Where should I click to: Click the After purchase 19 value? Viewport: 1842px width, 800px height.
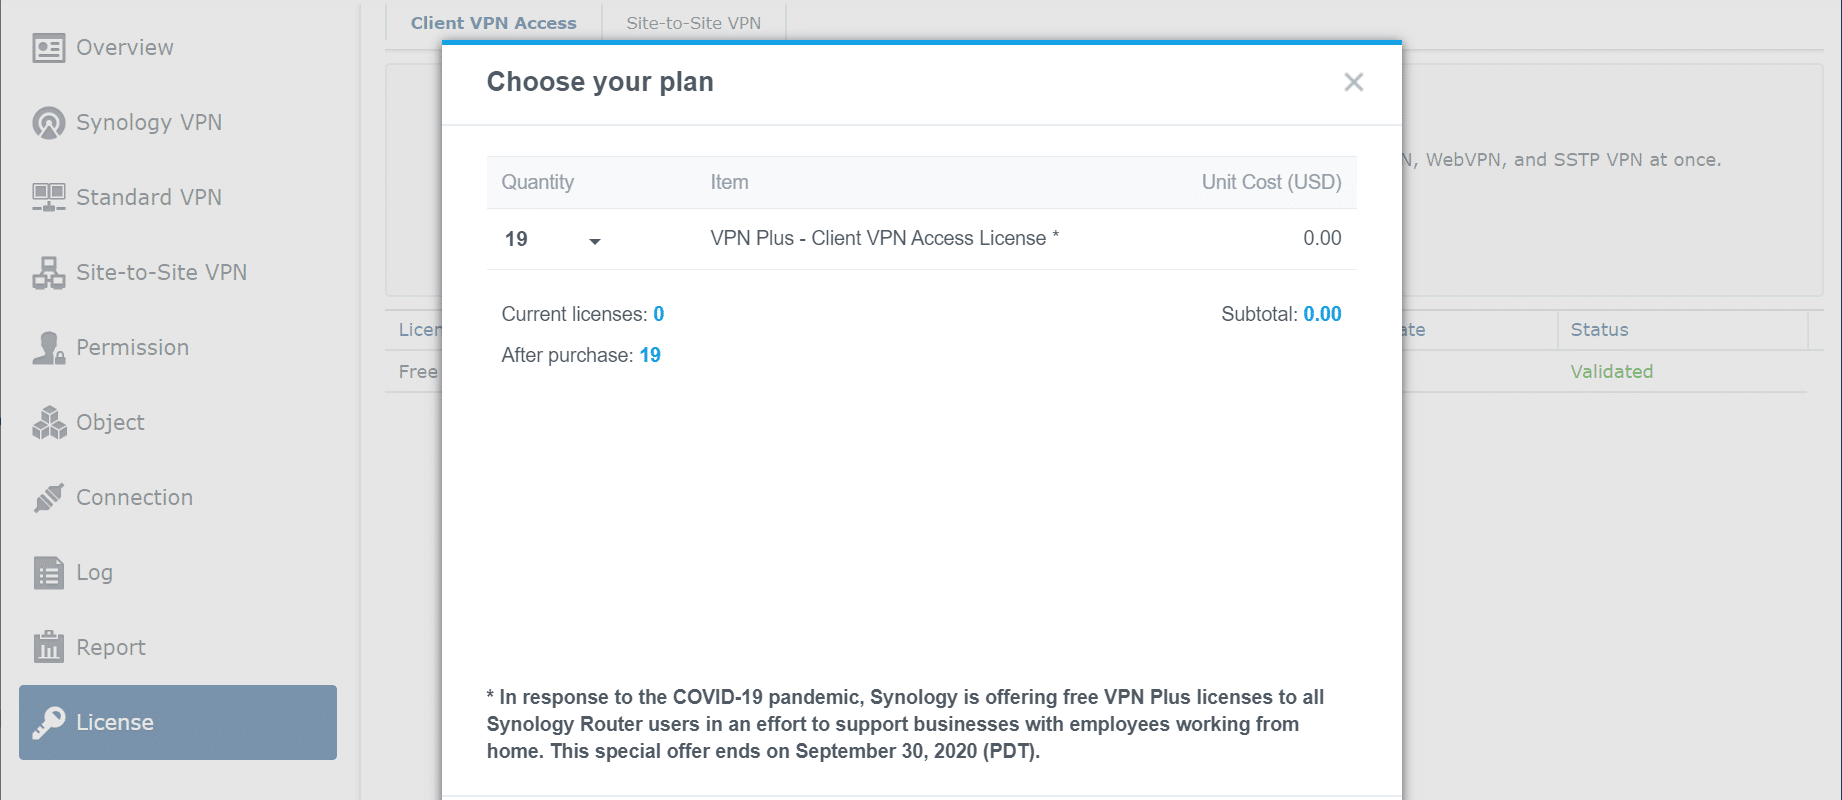[x=650, y=355]
